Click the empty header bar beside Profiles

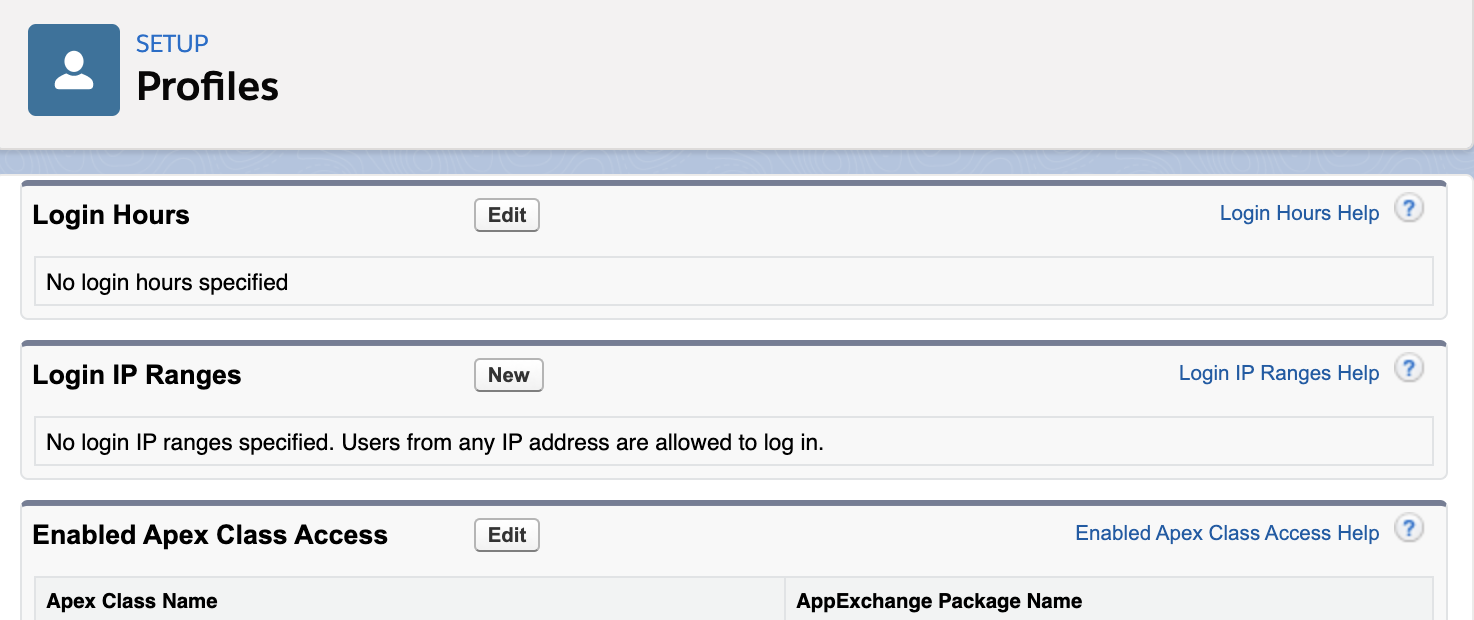pos(850,75)
